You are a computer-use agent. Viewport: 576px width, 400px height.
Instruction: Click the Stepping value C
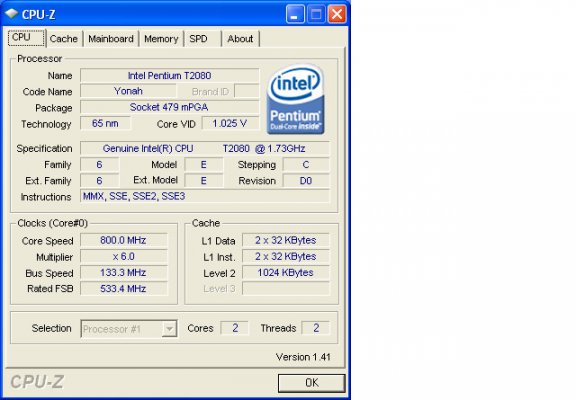(306, 165)
